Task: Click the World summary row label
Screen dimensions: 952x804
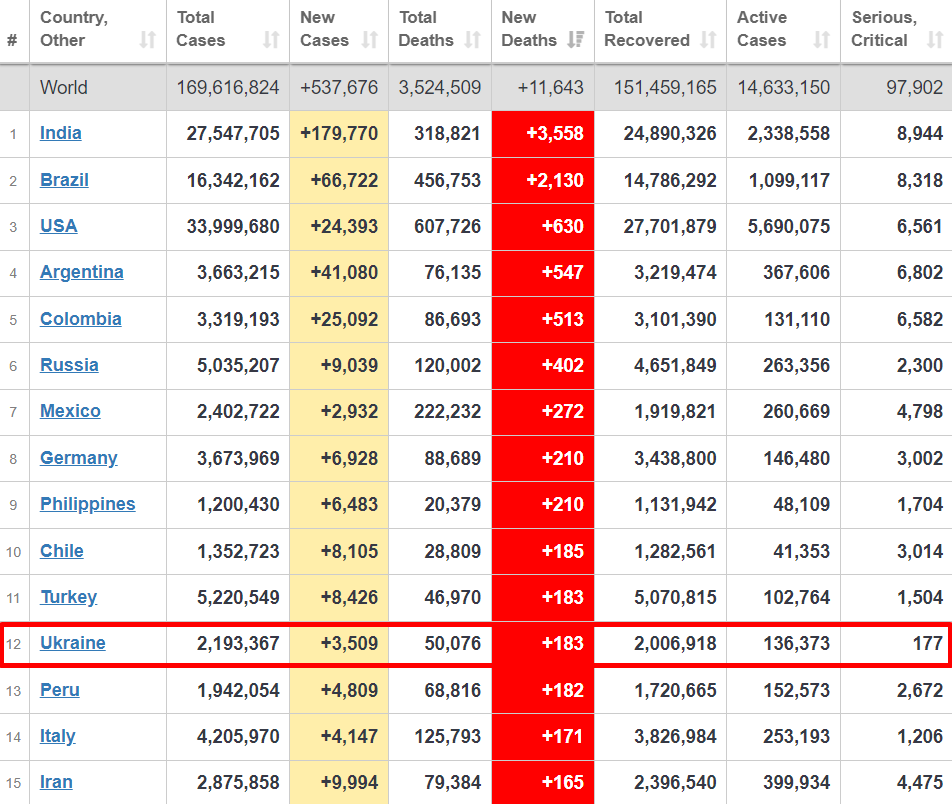Action: [x=63, y=88]
